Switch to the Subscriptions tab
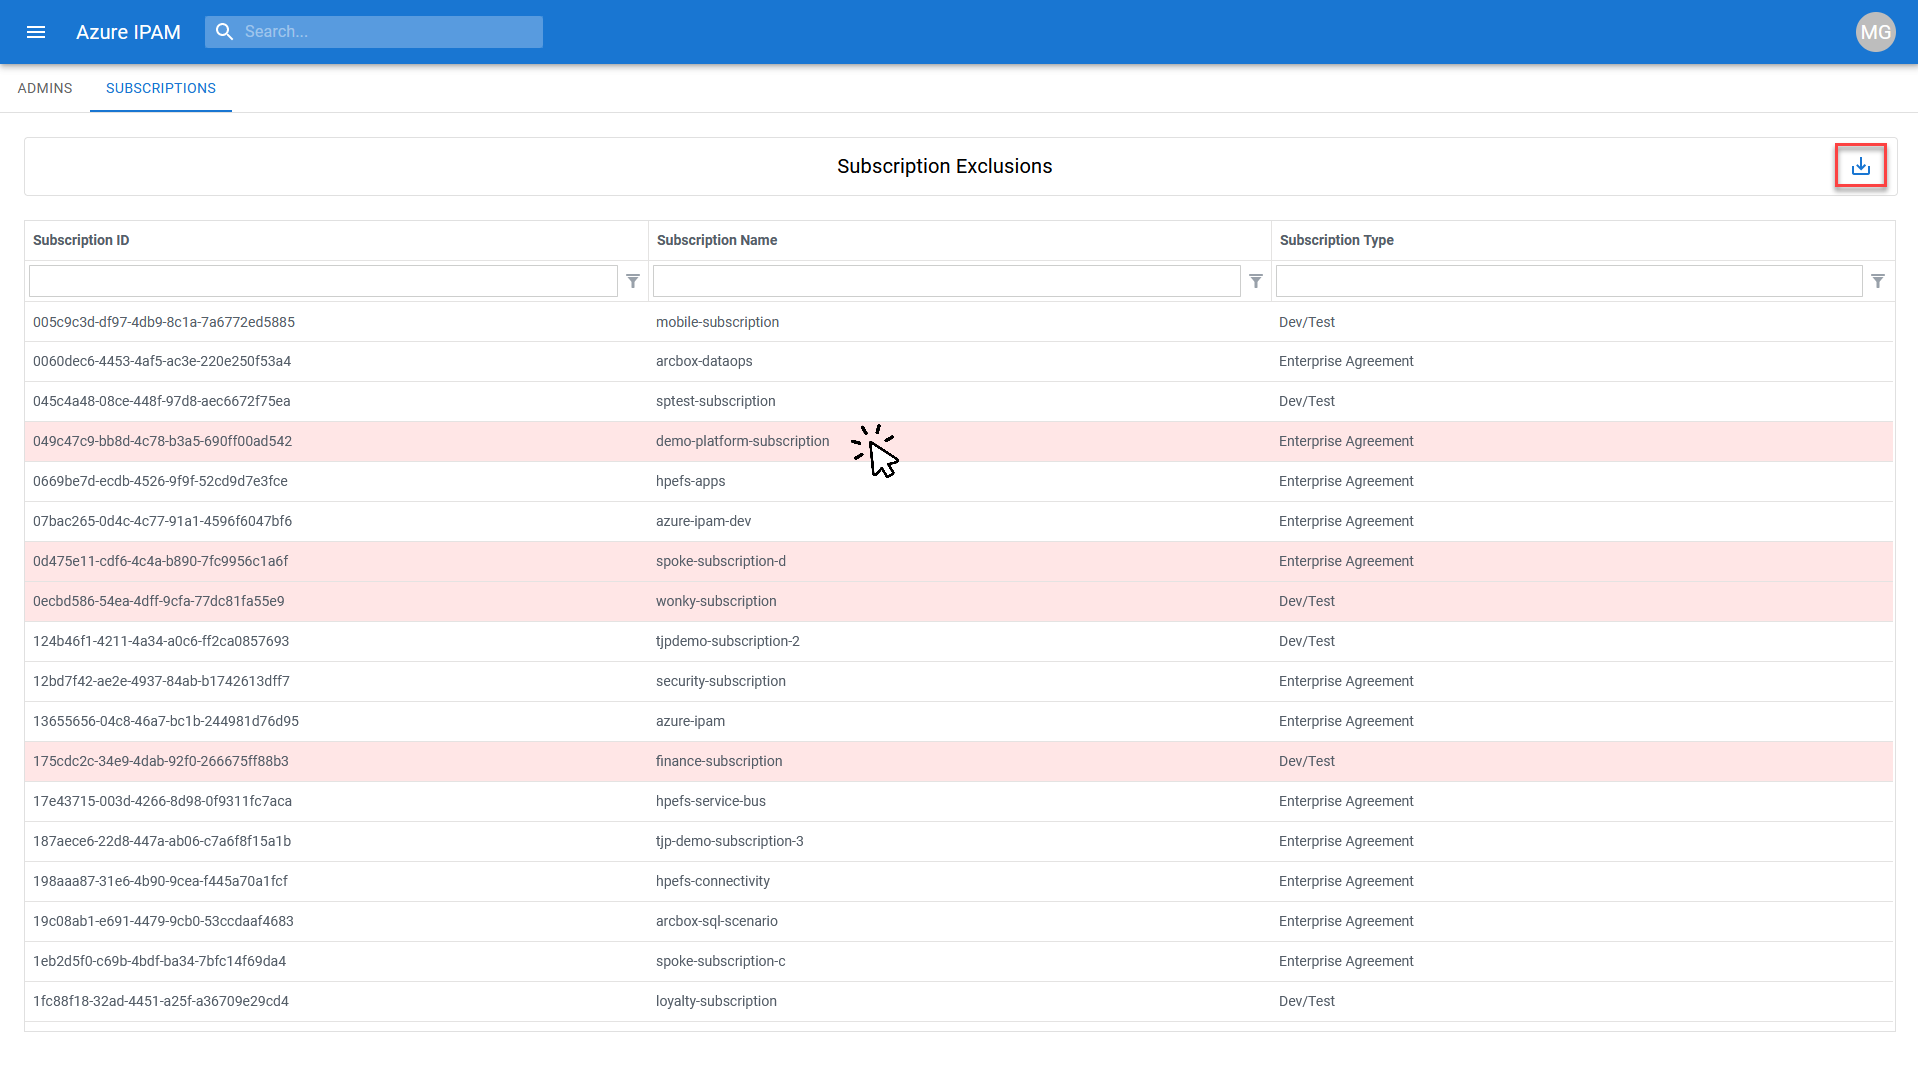Screen dimensions: 1918x1067 pos(161,88)
